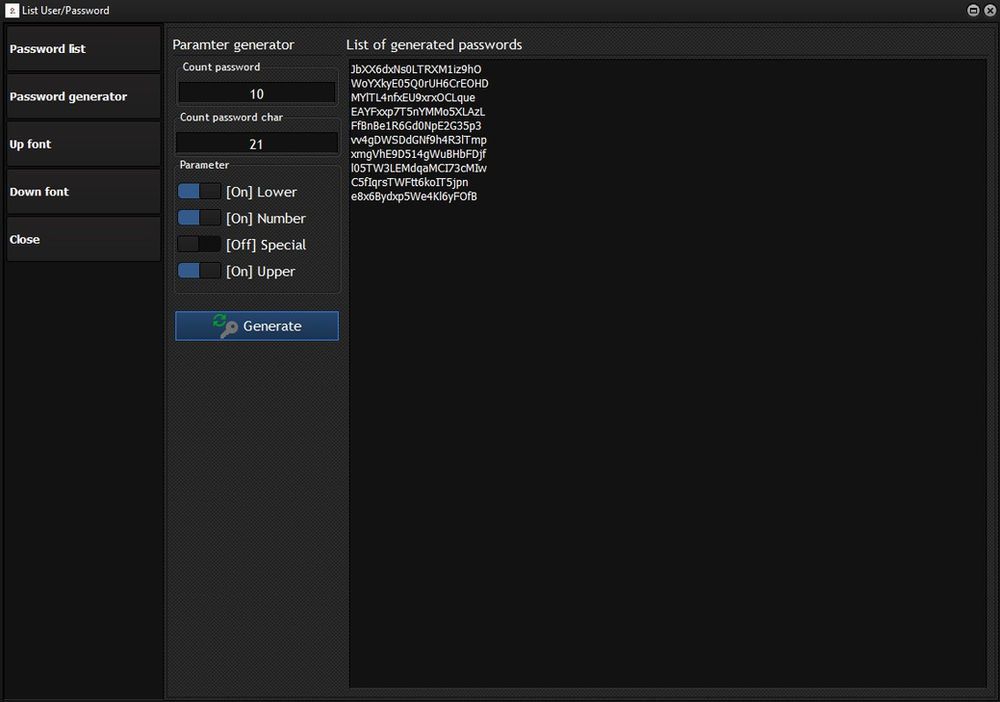Image resolution: width=1000 pixels, height=702 pixels.
Task: Close the app using the Close sidebar button
Action: [x=82, y=239]
